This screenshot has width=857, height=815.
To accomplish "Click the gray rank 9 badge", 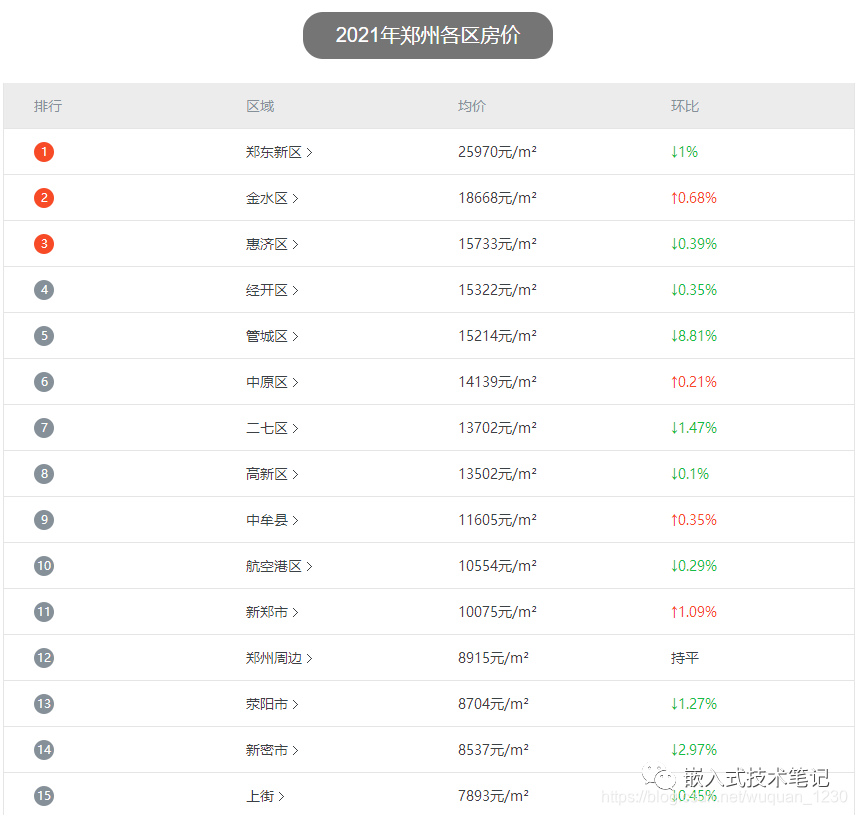I will [x=44, y=519].
